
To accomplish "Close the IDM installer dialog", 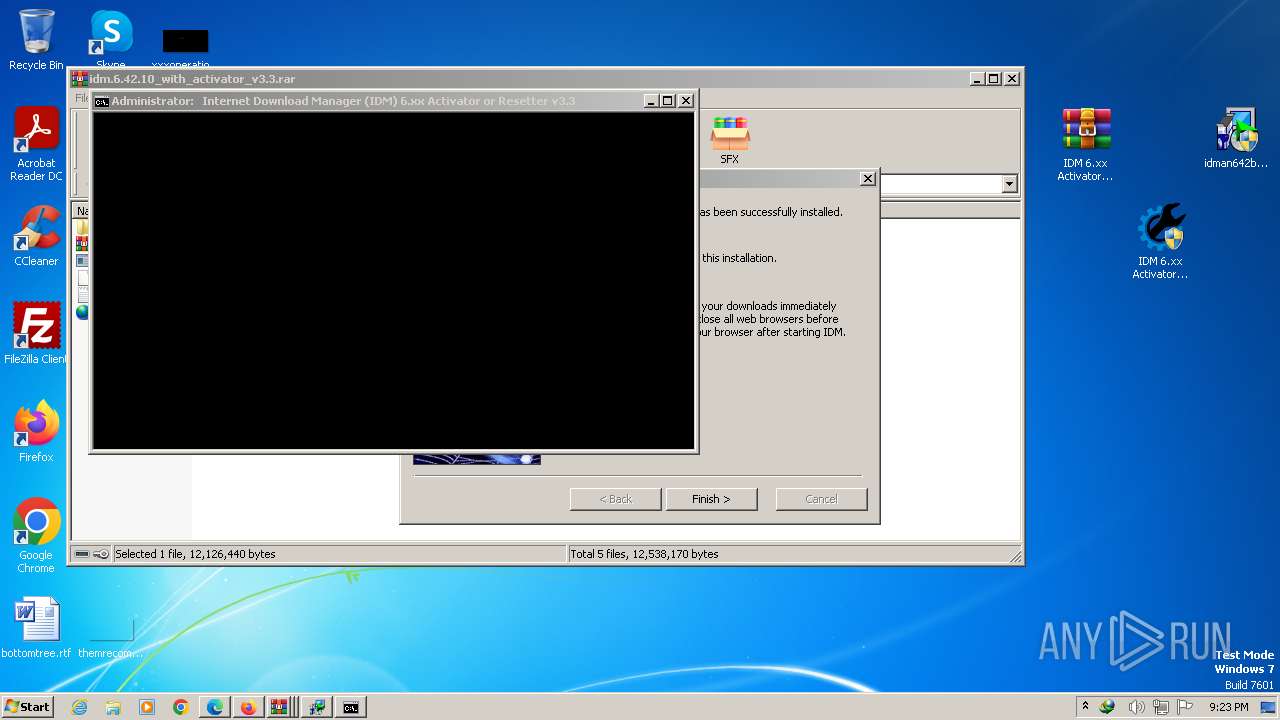I will (x=867, y=178).
